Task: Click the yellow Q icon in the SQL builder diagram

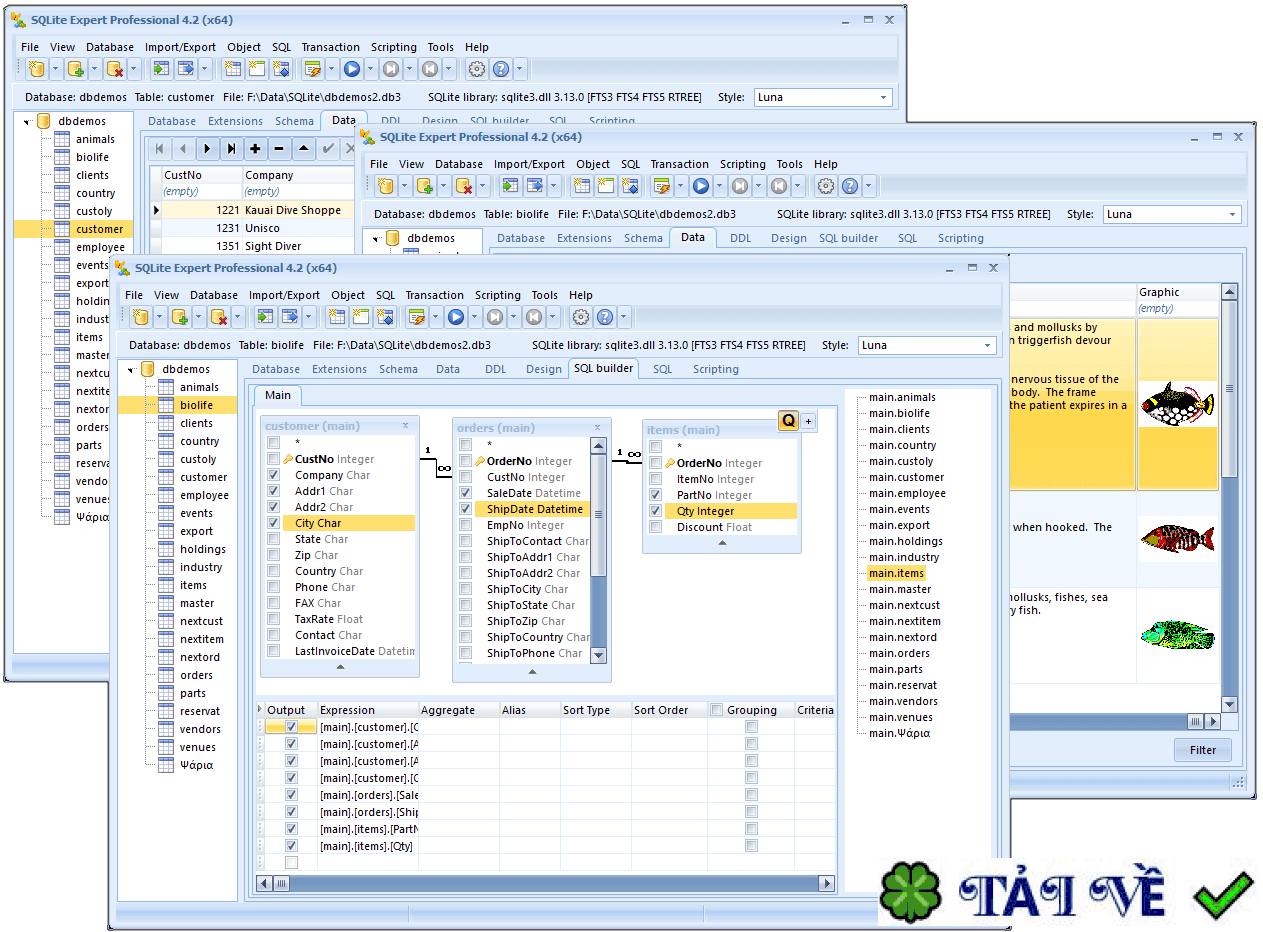Action: 789,421
